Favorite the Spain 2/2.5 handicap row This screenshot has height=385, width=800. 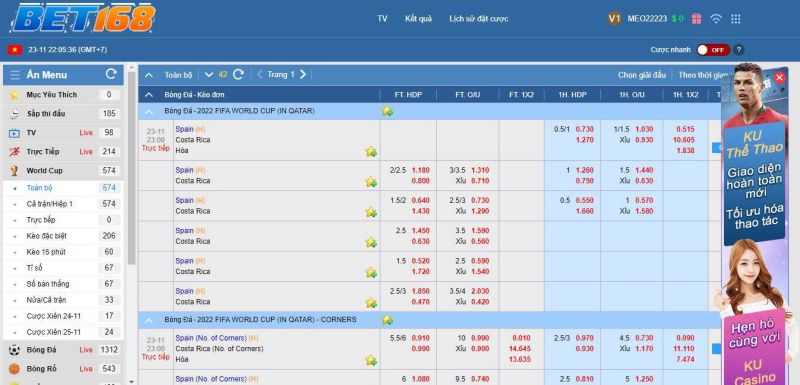(371, 182)
